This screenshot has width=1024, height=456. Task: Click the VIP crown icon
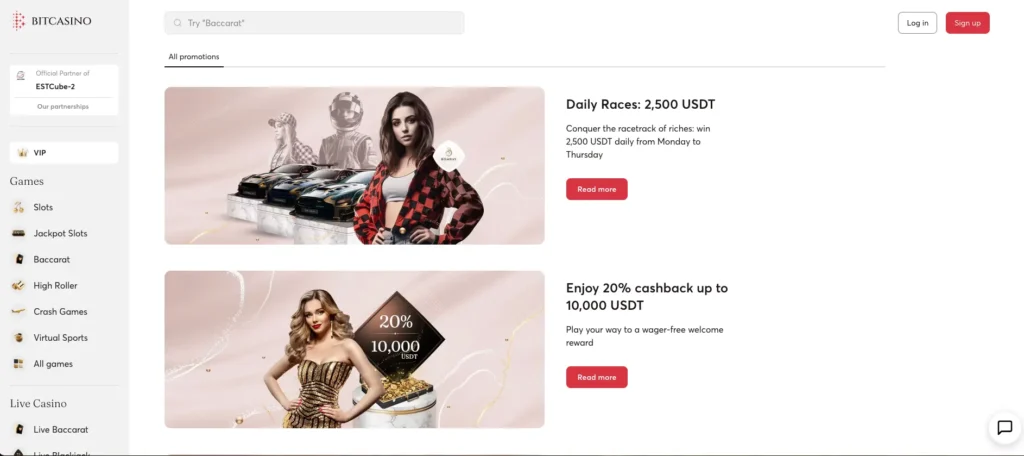23,153
